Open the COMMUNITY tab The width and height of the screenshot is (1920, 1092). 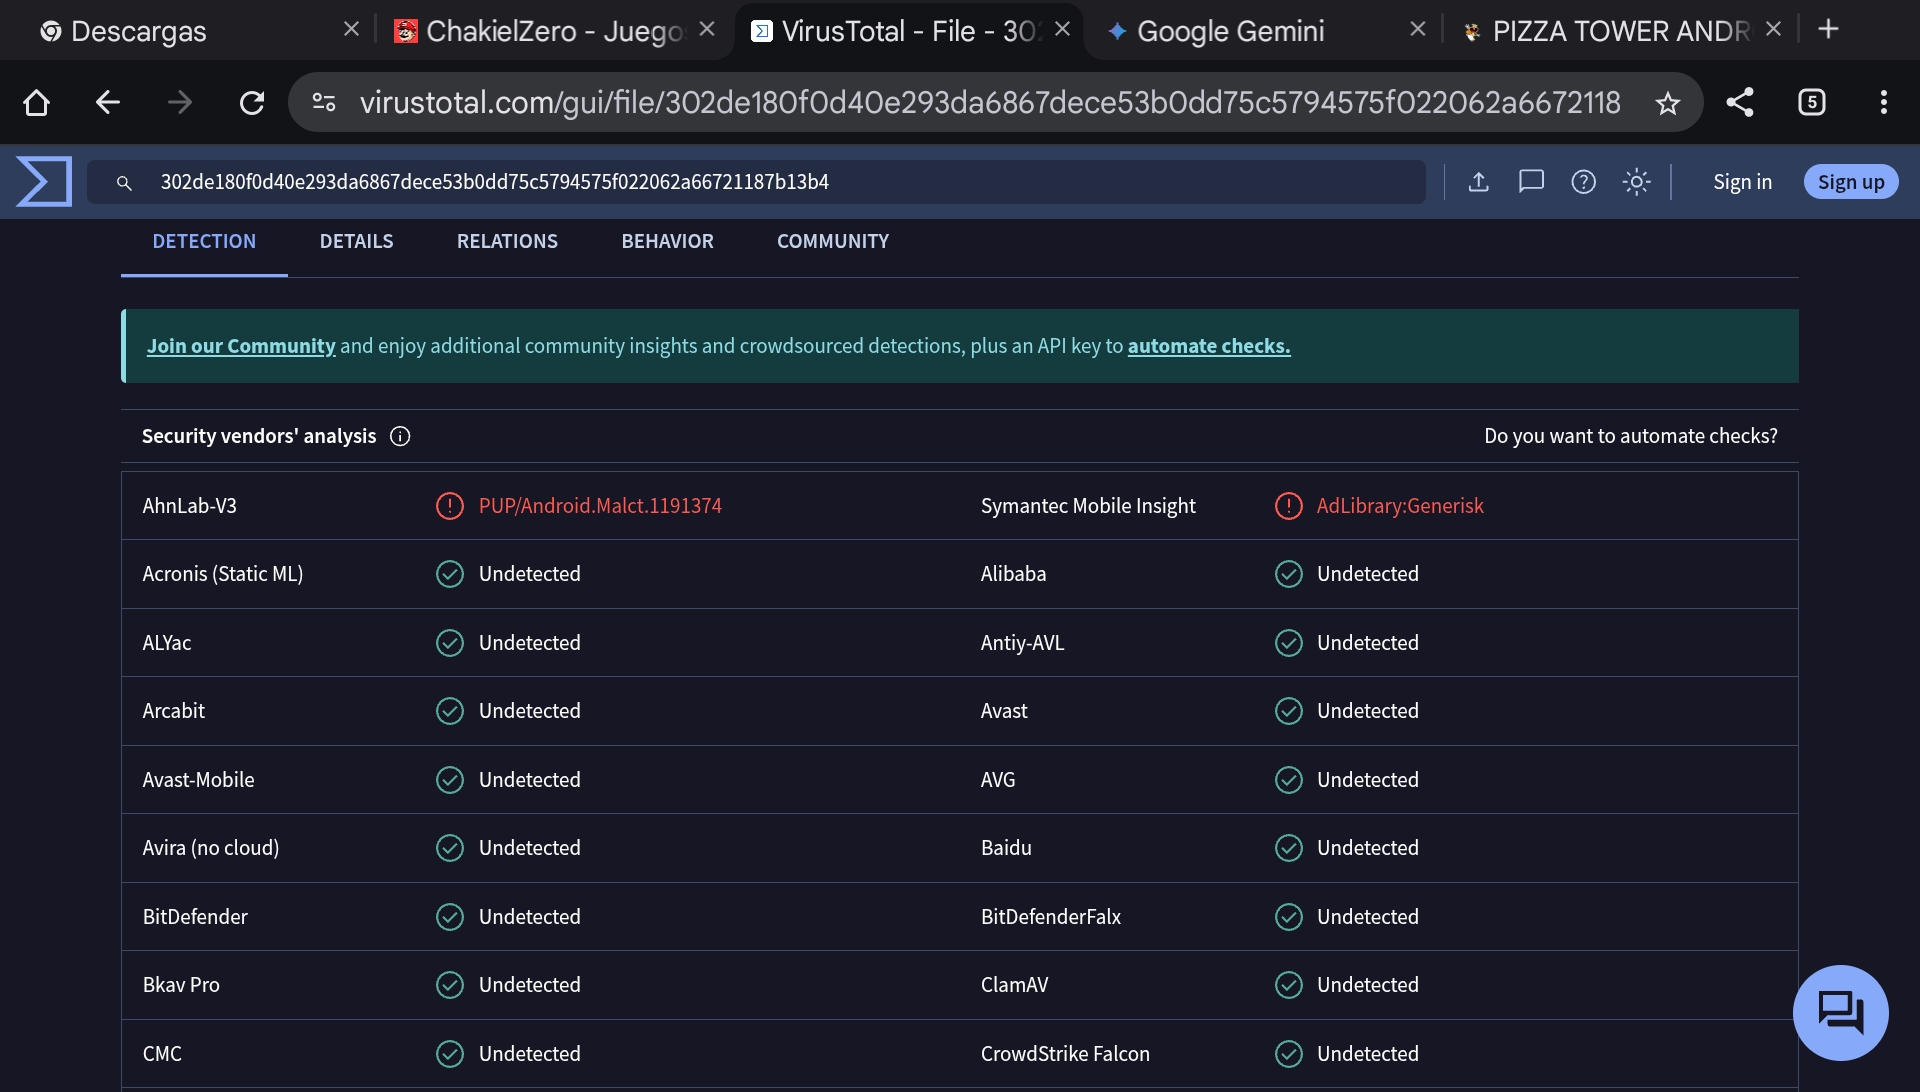[x=833, y=241]
